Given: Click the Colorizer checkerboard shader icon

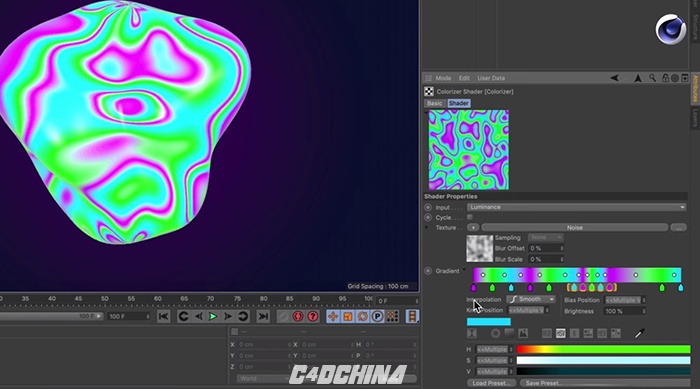Looking at the screenshot, I should 429,92.
